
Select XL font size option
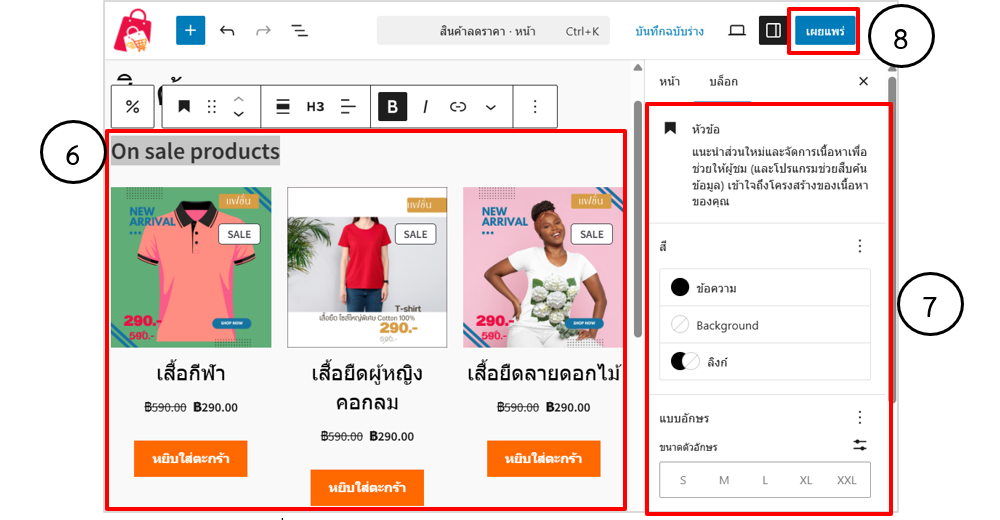point(805,480)
